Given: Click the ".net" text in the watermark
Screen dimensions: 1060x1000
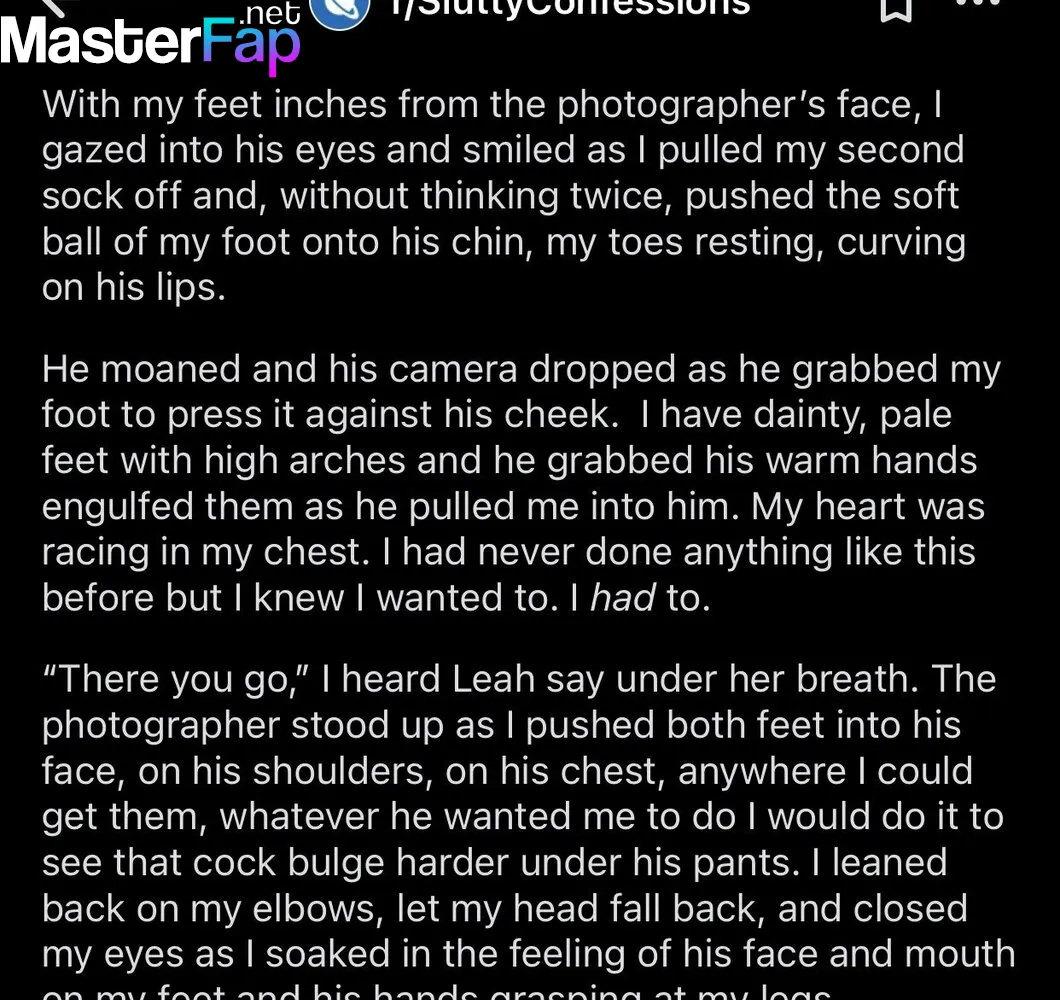Looking at the screenshot, I should [x=270, y=14].
